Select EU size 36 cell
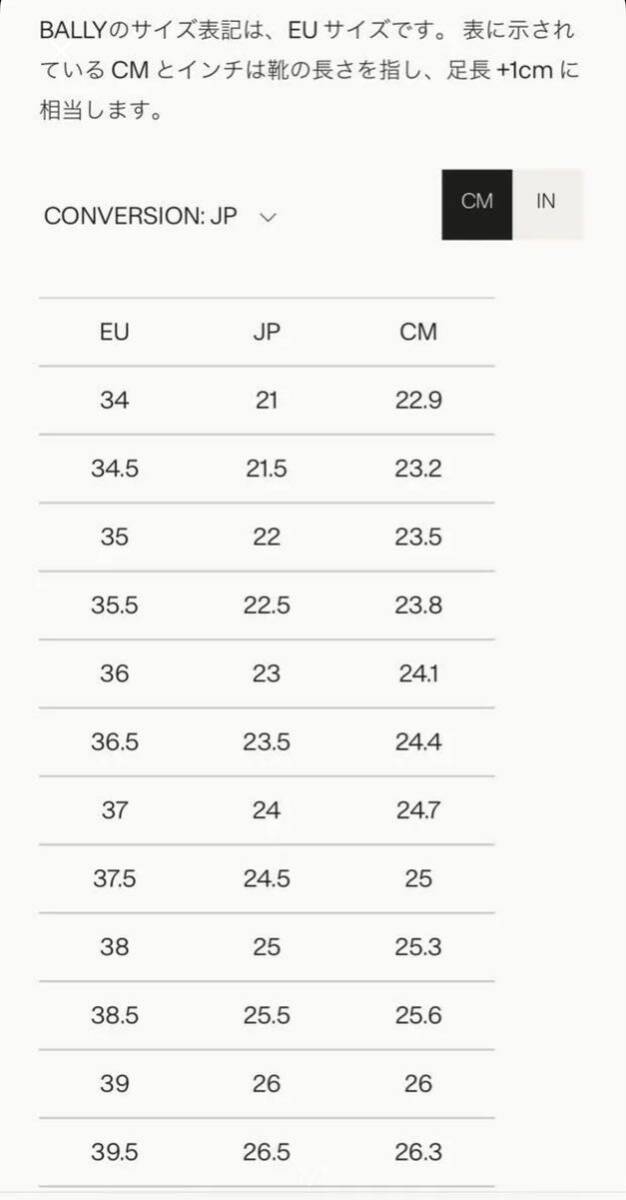This screenshot has width=626, height=1200. (x=115, y=673)
